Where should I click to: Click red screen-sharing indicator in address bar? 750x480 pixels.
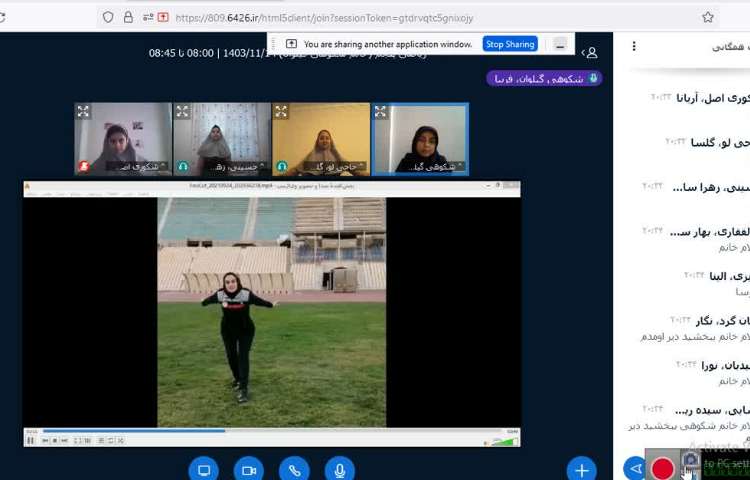[x=163, y=18]
